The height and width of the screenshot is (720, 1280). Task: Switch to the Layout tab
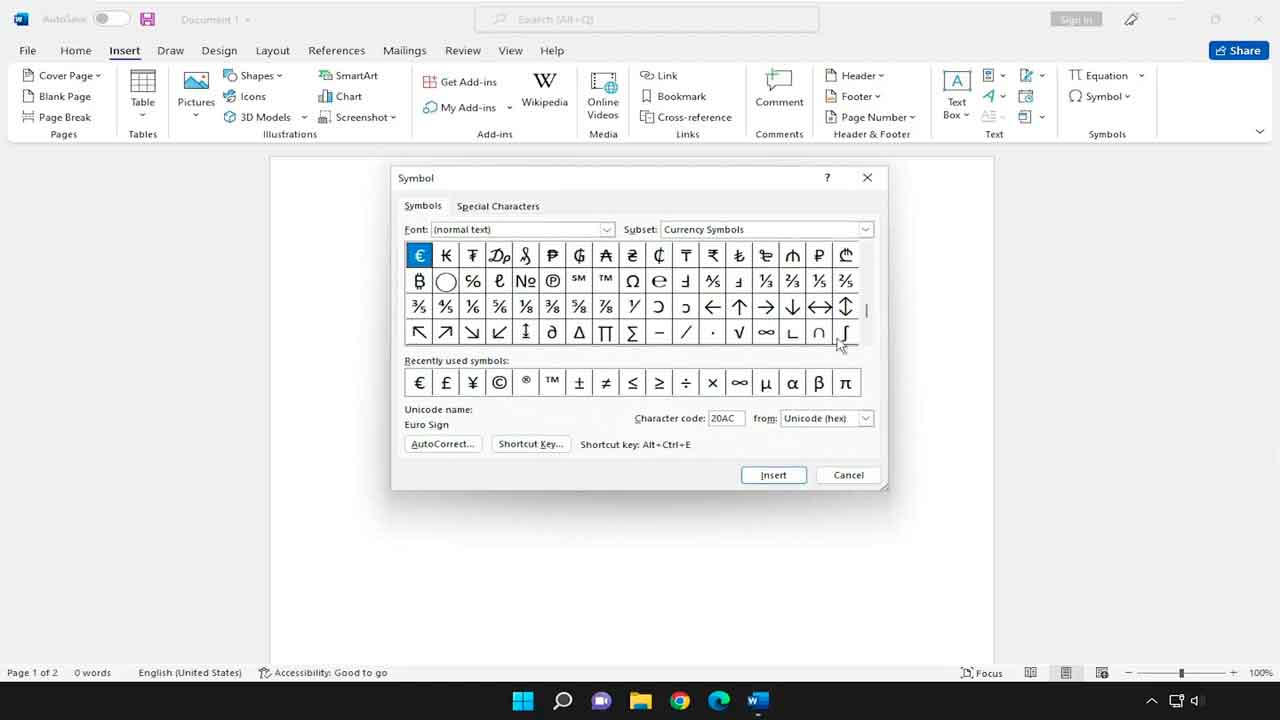click(x=272, y=50)
